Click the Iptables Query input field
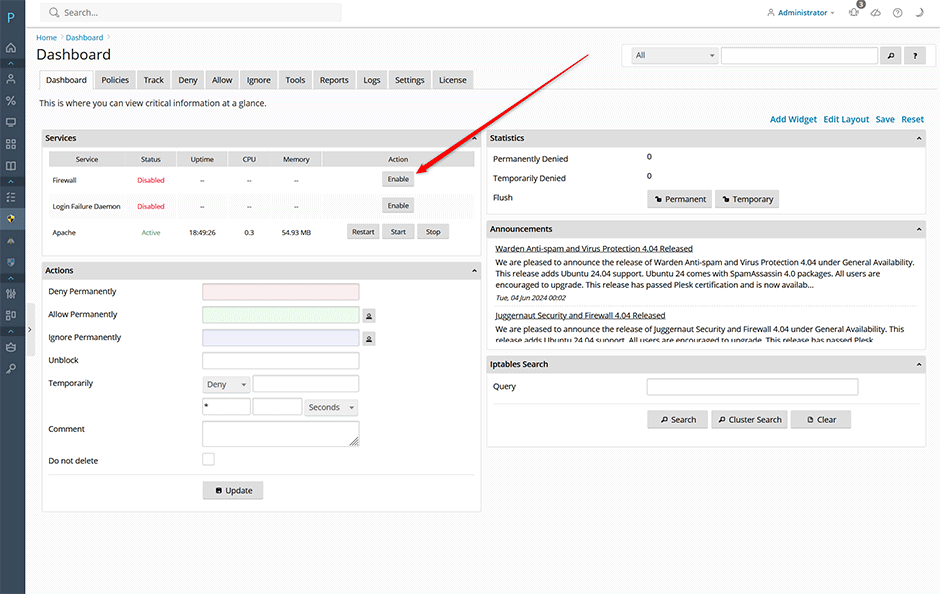Viewport: 940px width, 594px height. click(752, 387)
